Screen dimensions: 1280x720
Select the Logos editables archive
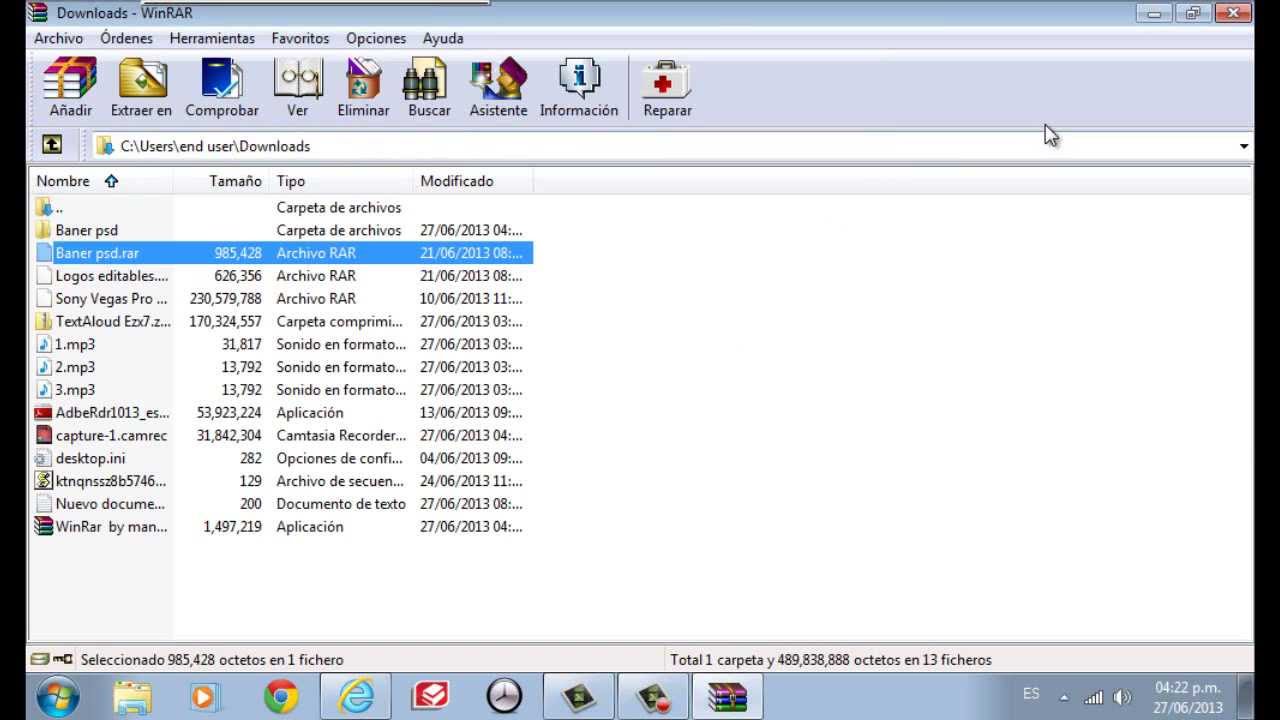pos(280,276)
